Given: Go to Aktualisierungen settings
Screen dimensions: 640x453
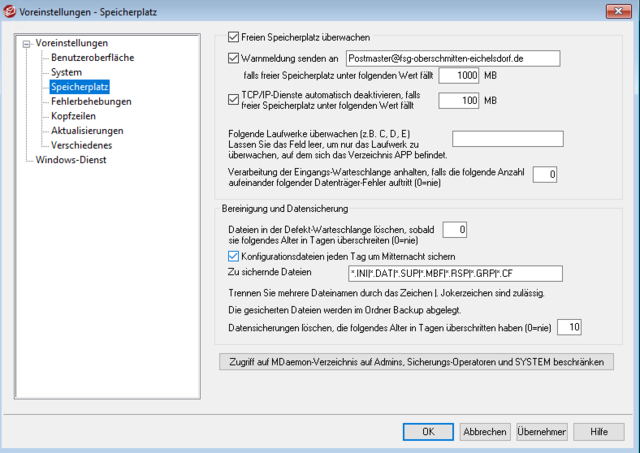Looking at the screenshot, I should pos(87,130).
